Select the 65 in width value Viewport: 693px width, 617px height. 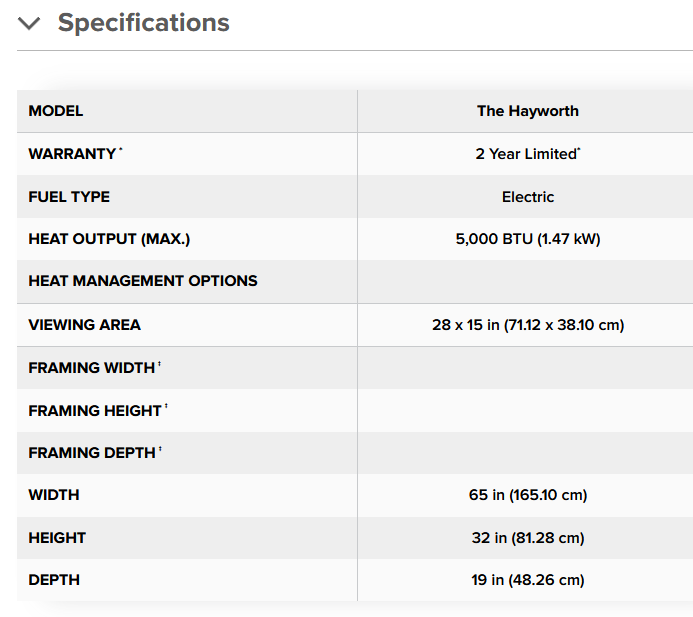click(x=527, y=495)
